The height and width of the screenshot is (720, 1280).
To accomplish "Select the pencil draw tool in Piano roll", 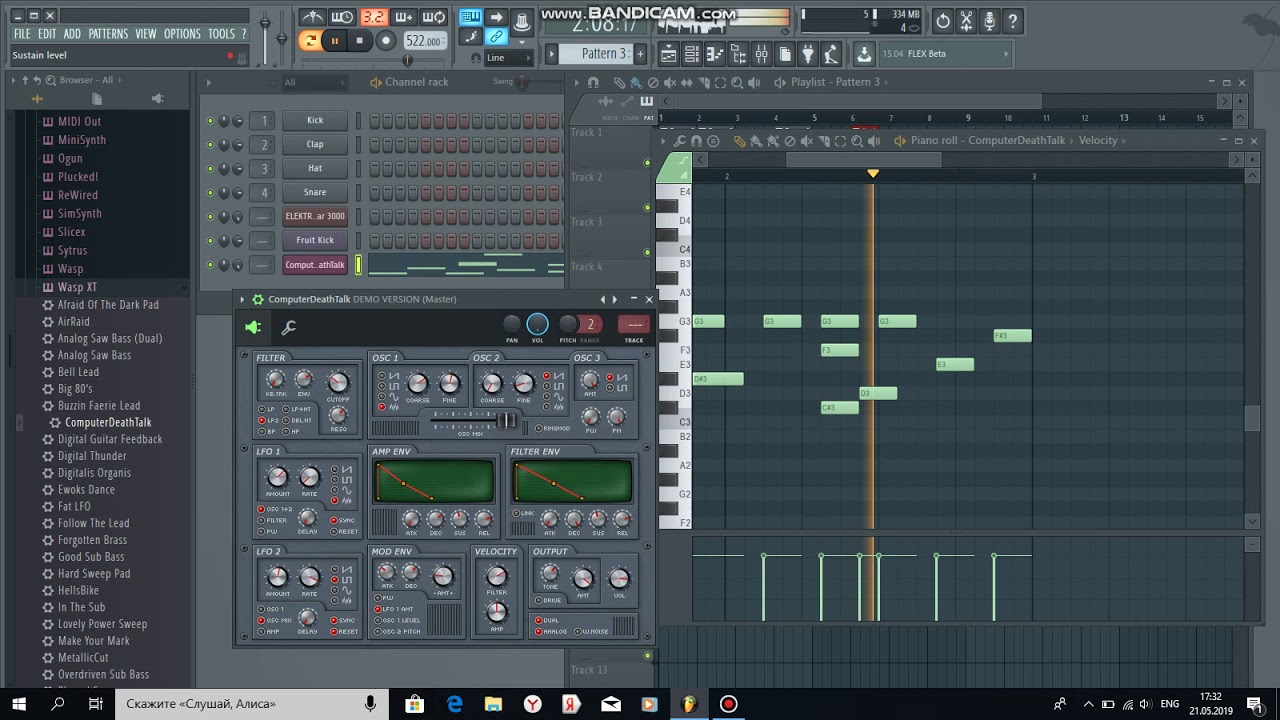I will tap(739, 141).
